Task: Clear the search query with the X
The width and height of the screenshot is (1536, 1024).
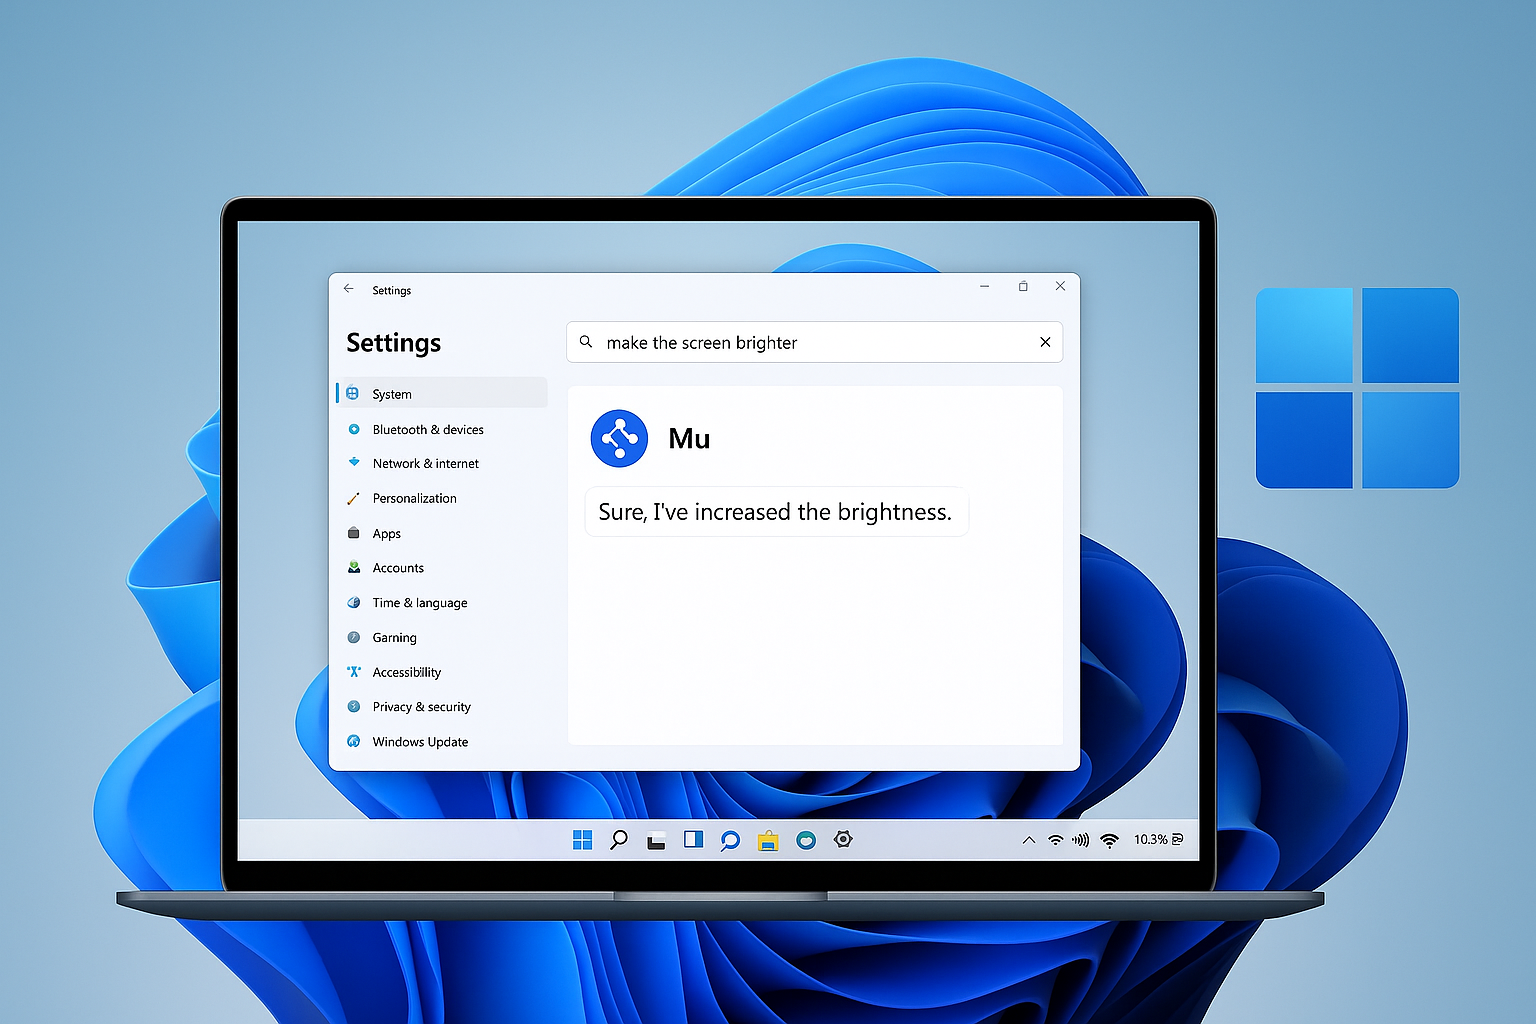Action: (x=1045, y=342)
